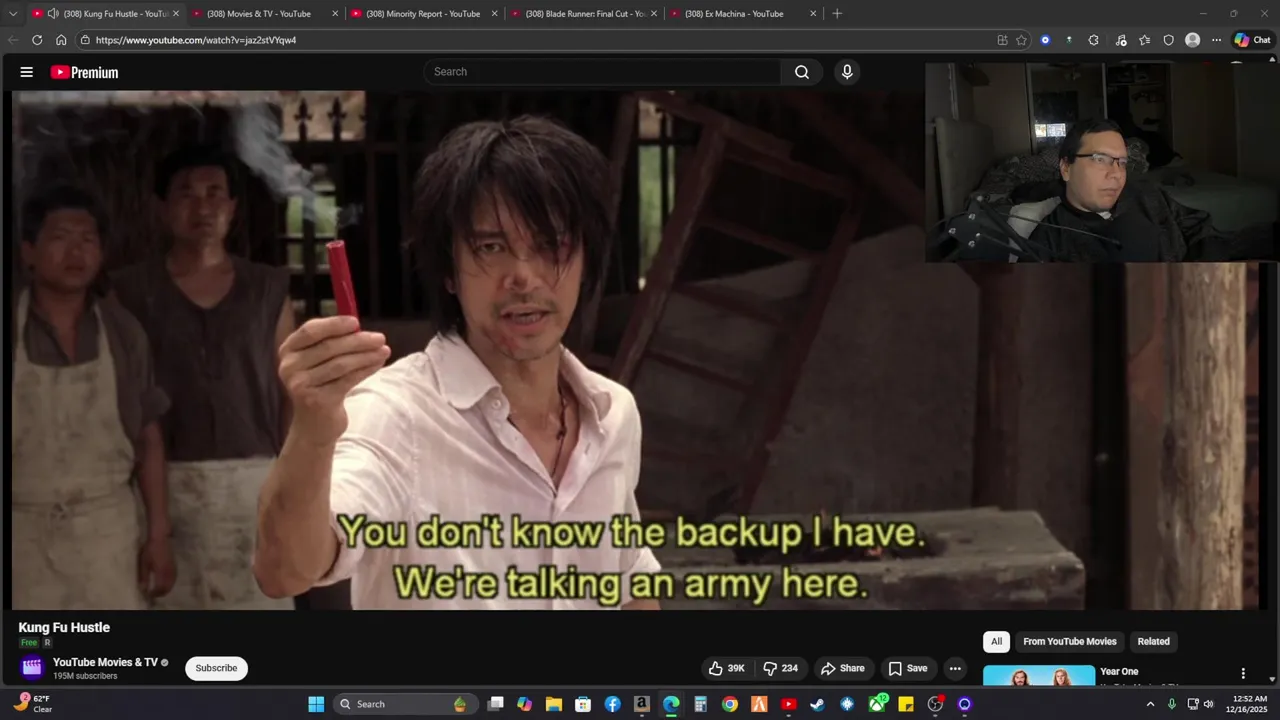
Task: Open Steam from the taskbar
Action: 818,704
